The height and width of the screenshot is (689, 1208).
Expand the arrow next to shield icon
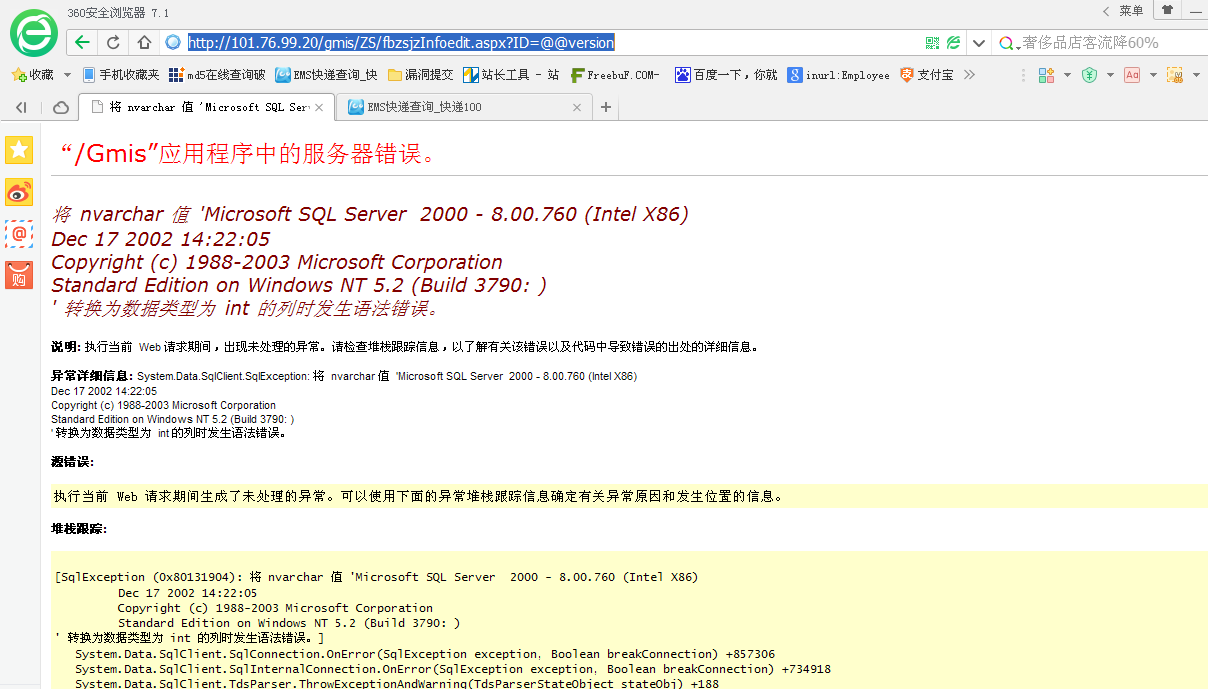pyautogui.click(x=1110, y=75)
